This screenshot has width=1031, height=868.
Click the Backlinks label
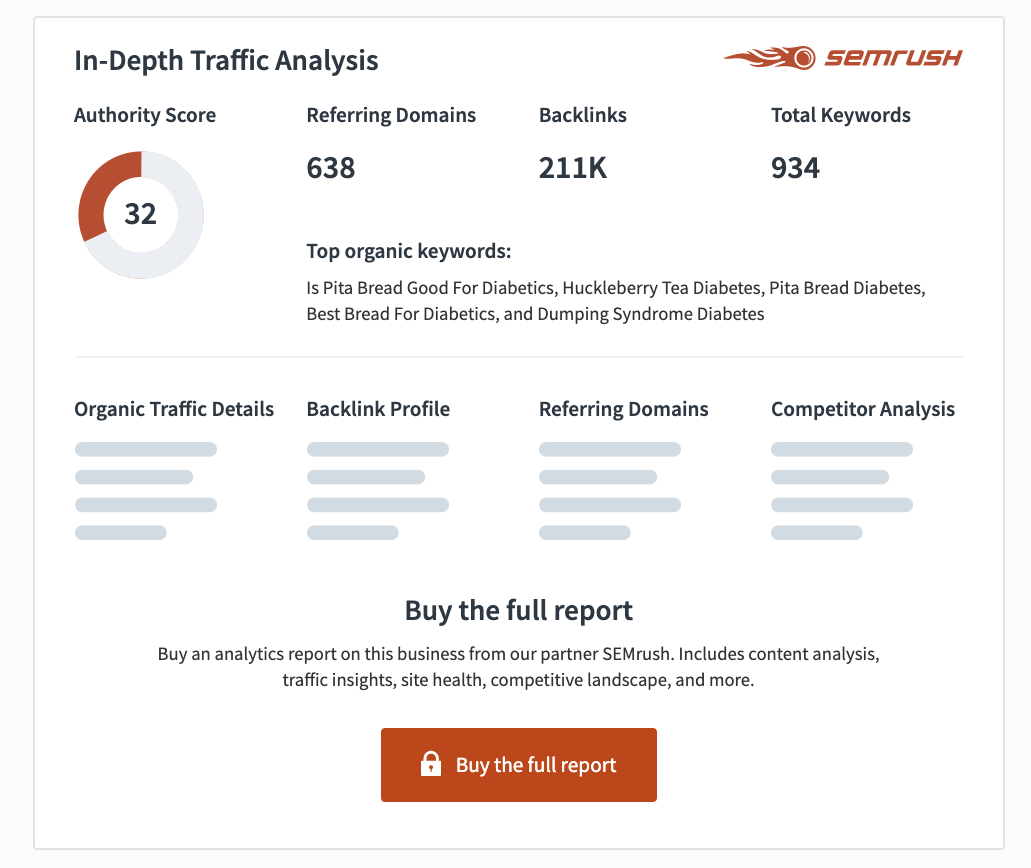point(583,115)
